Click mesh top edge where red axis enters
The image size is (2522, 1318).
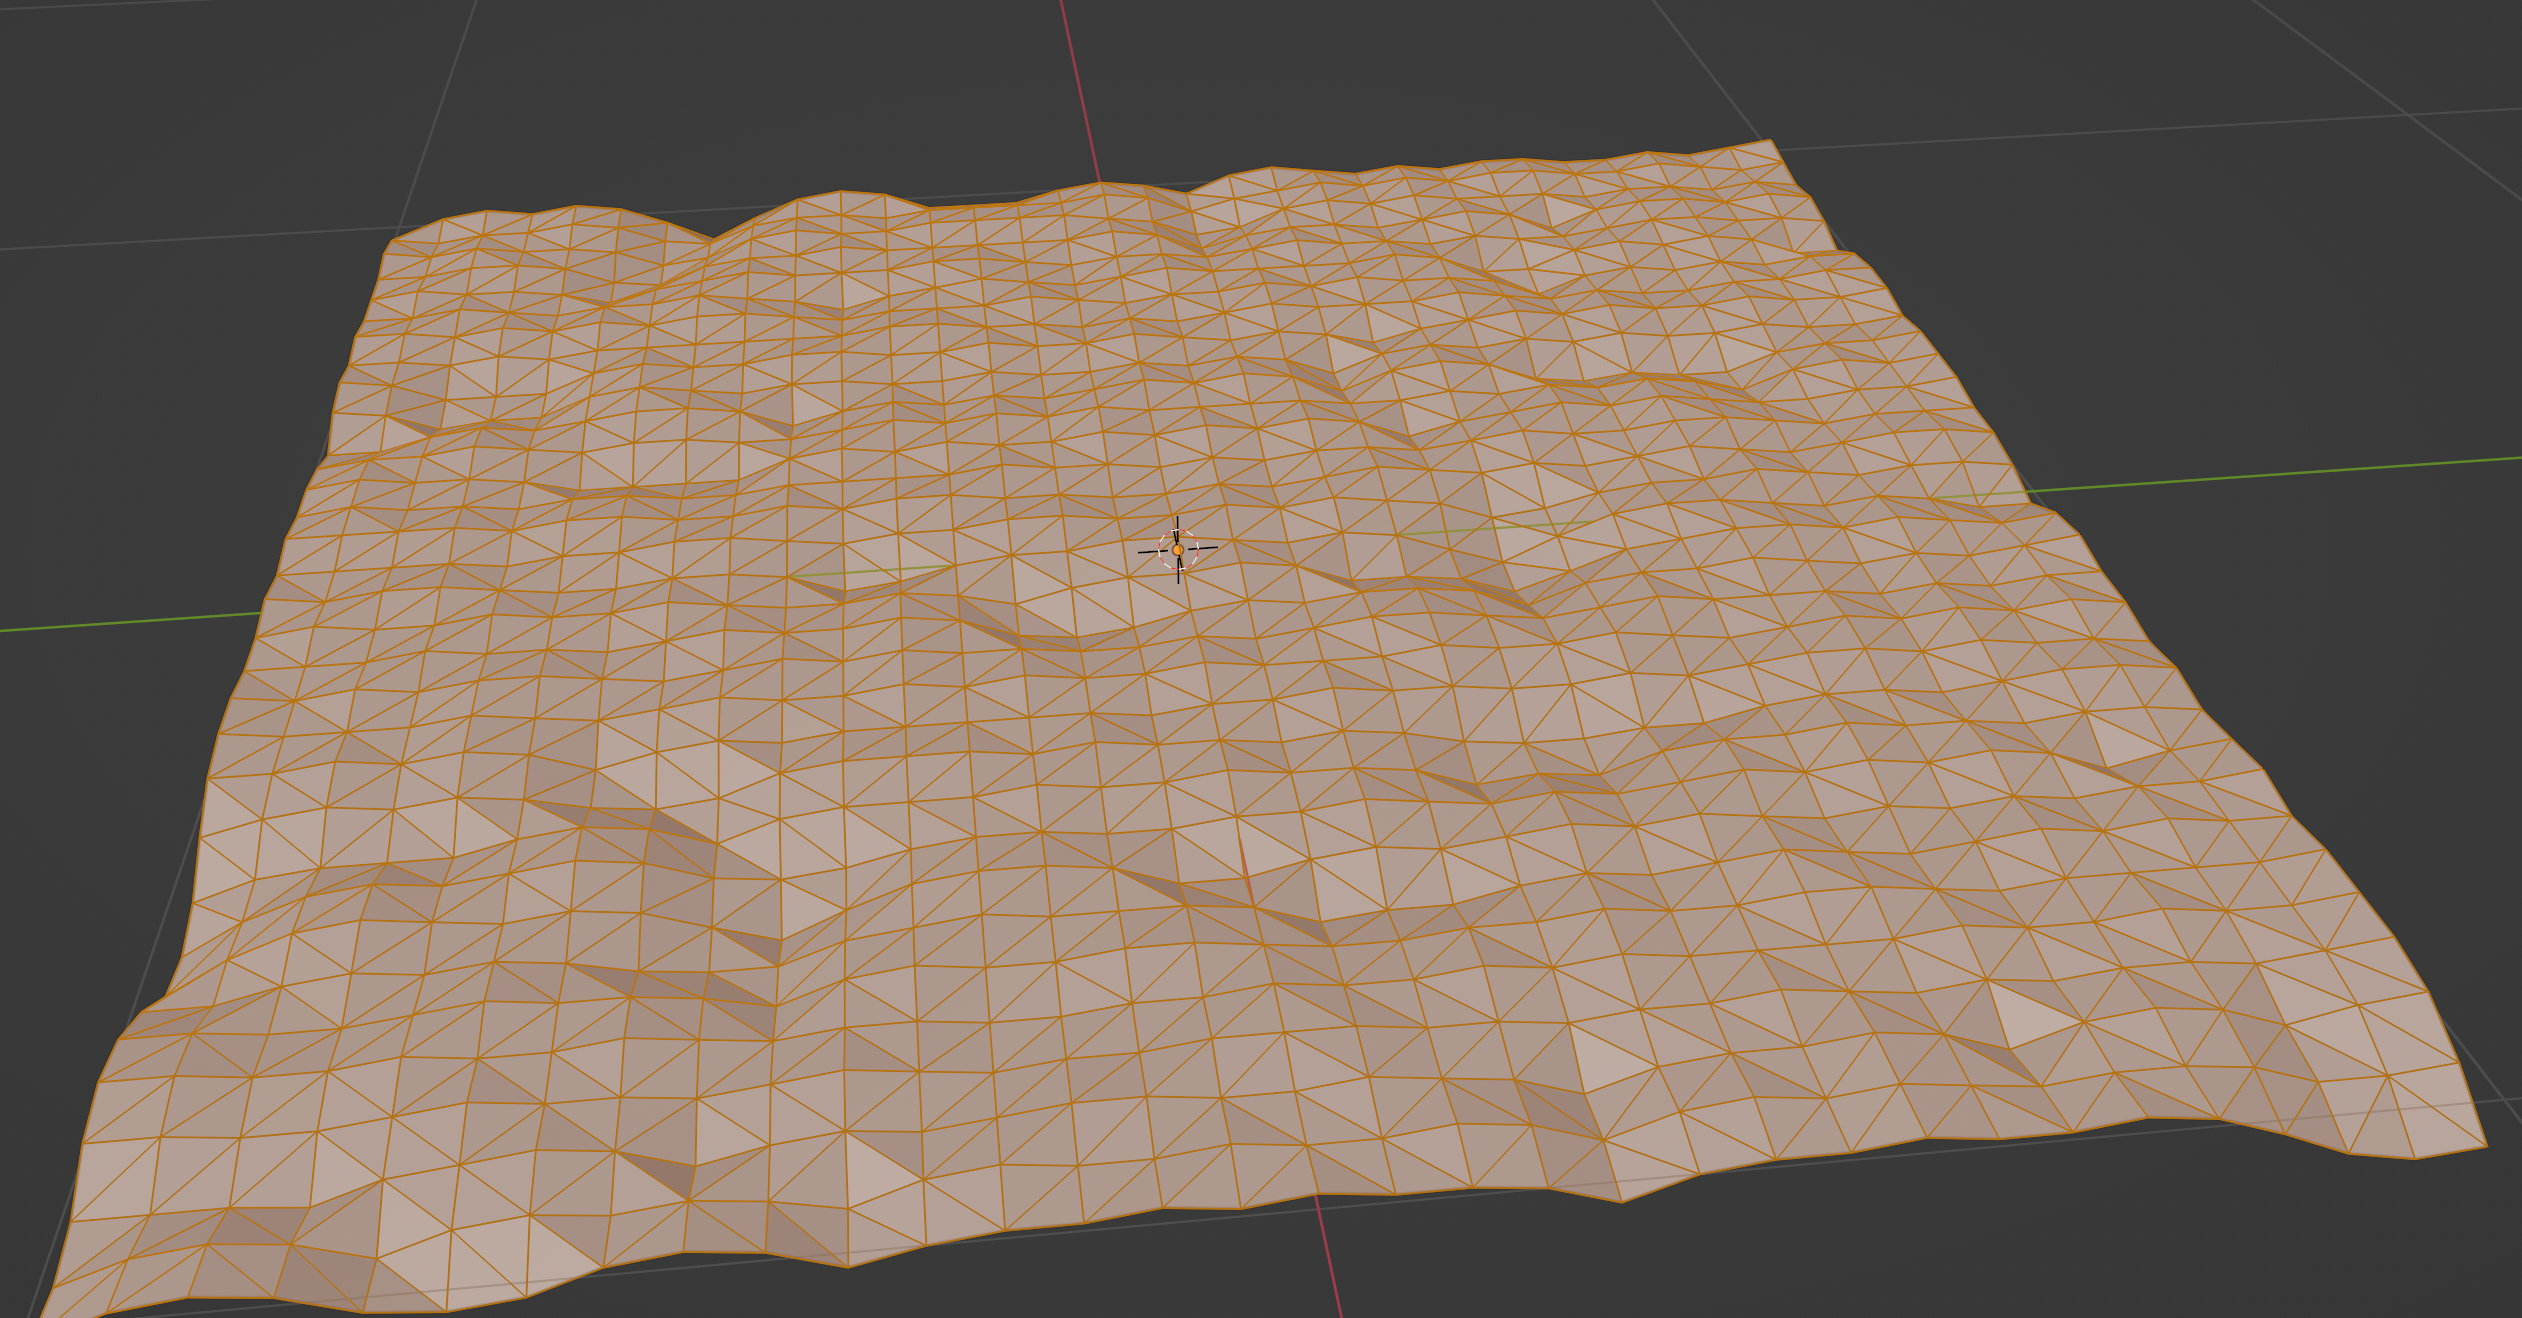[1101, 183]
